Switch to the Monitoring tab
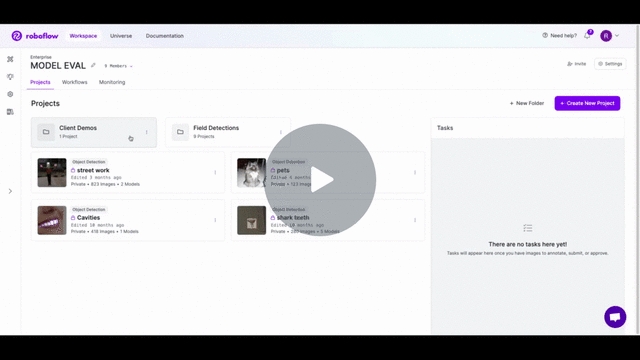This screenshot has height=360, width=640. pyautogui.click(x=112, y=82)
